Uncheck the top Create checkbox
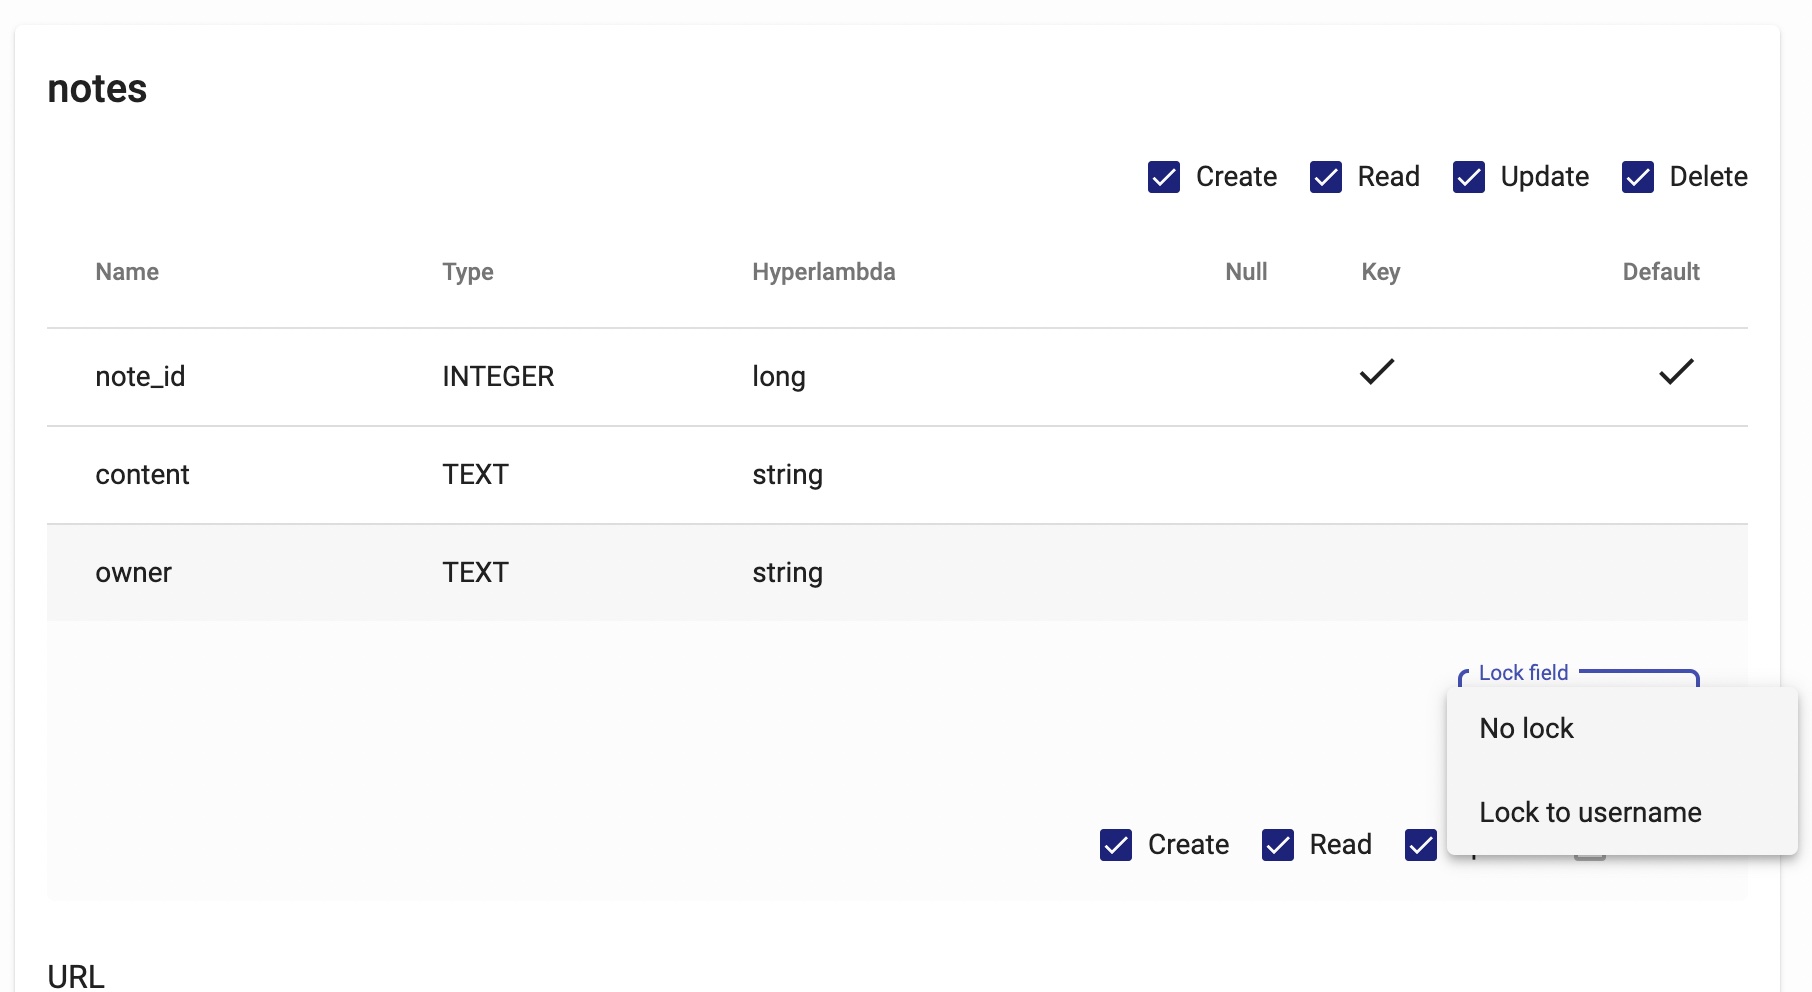Screen dimensions: 1812x992 click(x=1164, y=177)
